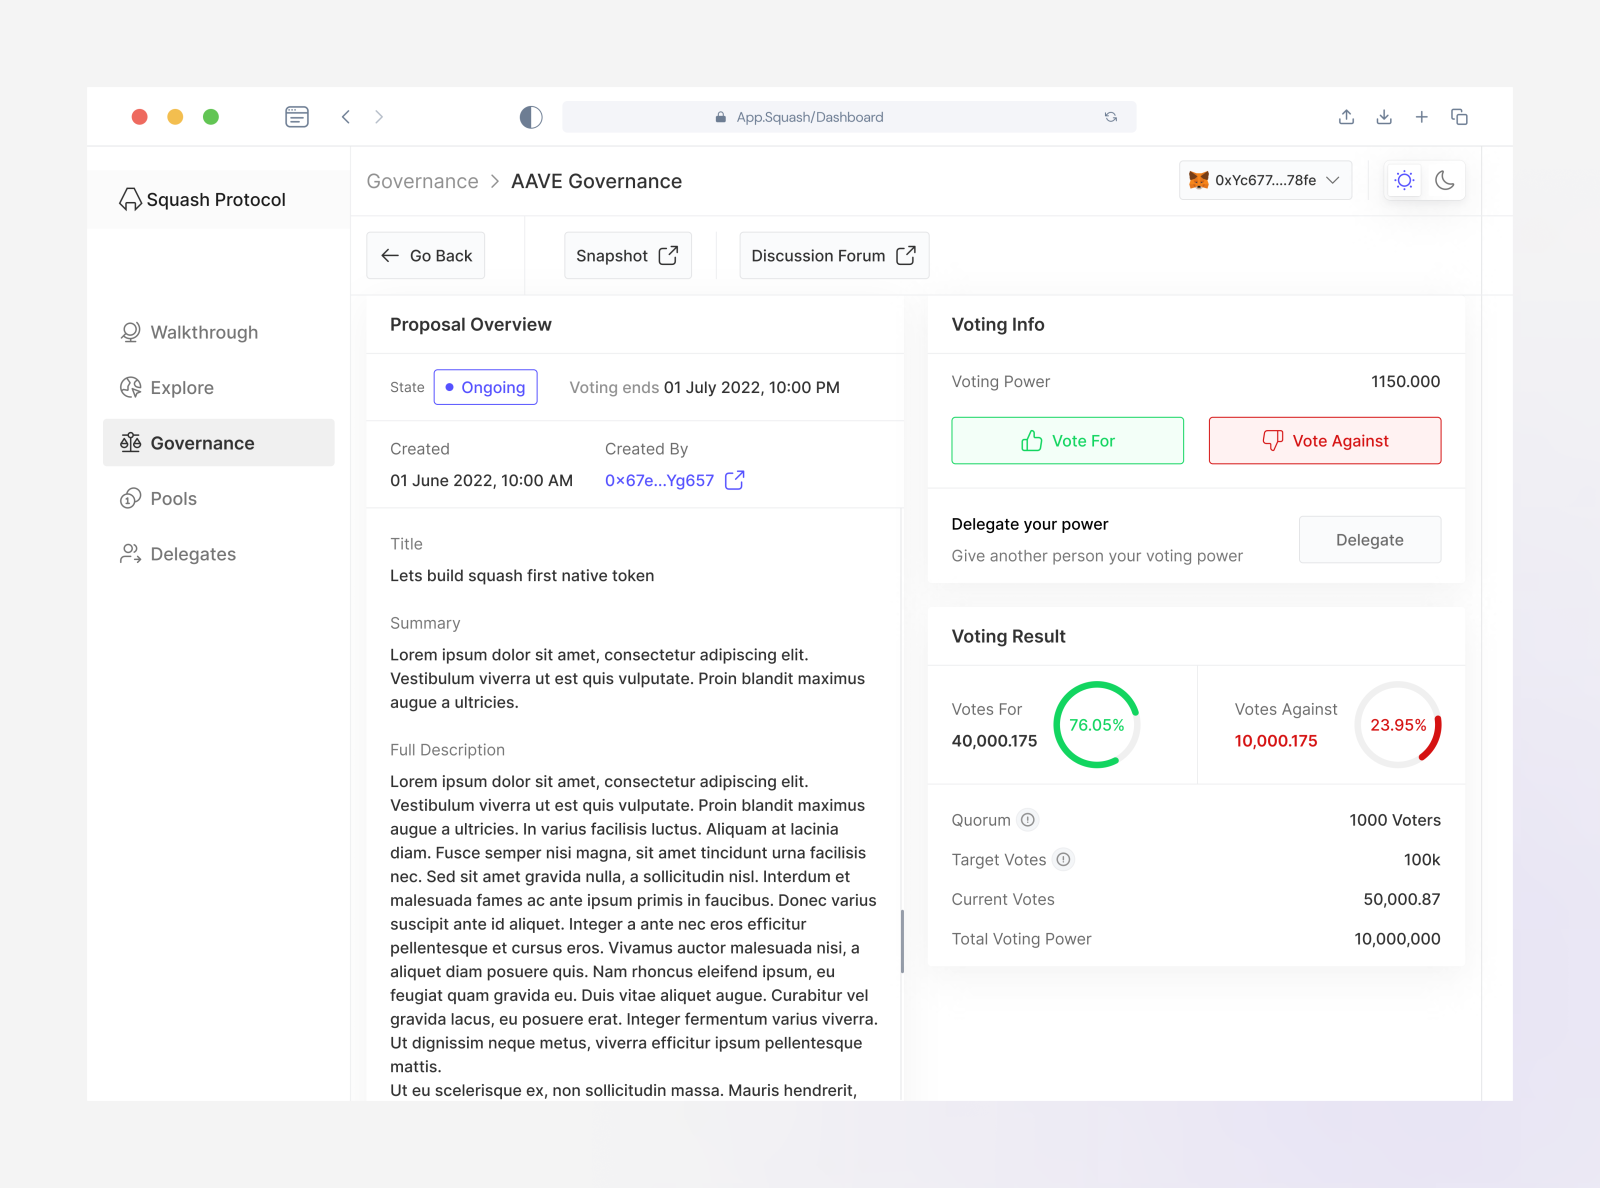Click the Target Votes info icon
This screenshot has width=1600, height=1188.
click(1063, 859)
